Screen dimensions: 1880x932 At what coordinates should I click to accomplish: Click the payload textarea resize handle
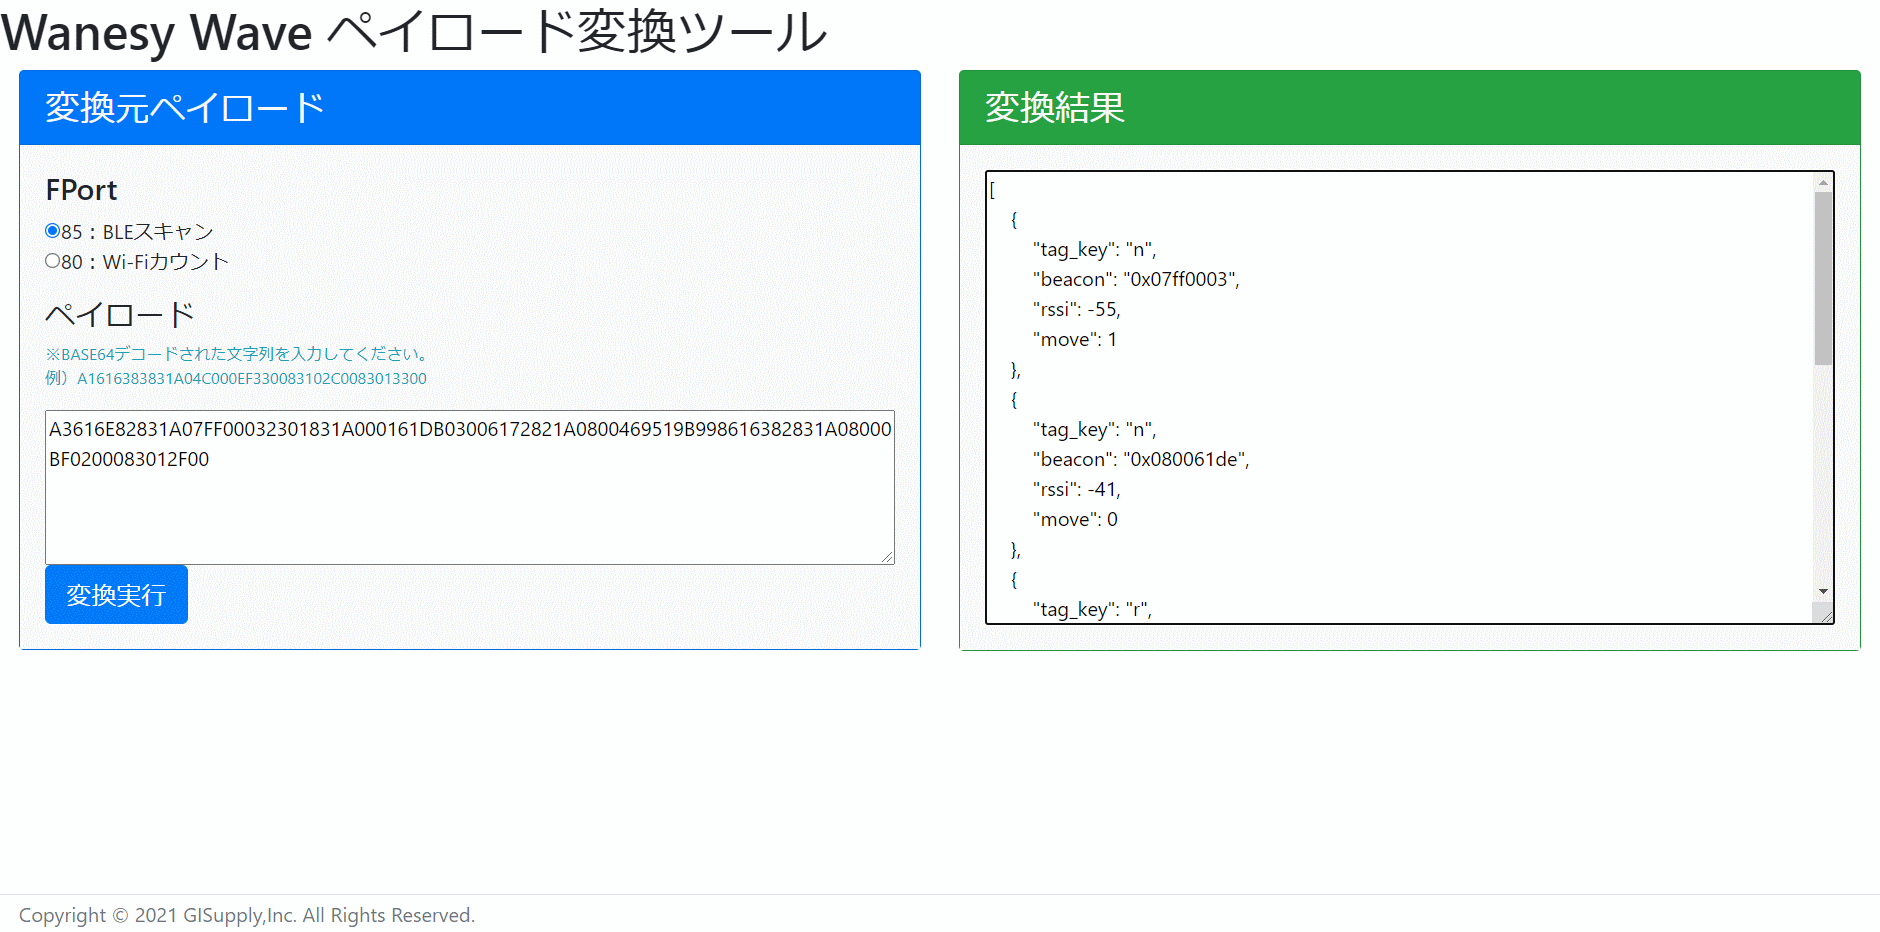click(x=887, y=557)
